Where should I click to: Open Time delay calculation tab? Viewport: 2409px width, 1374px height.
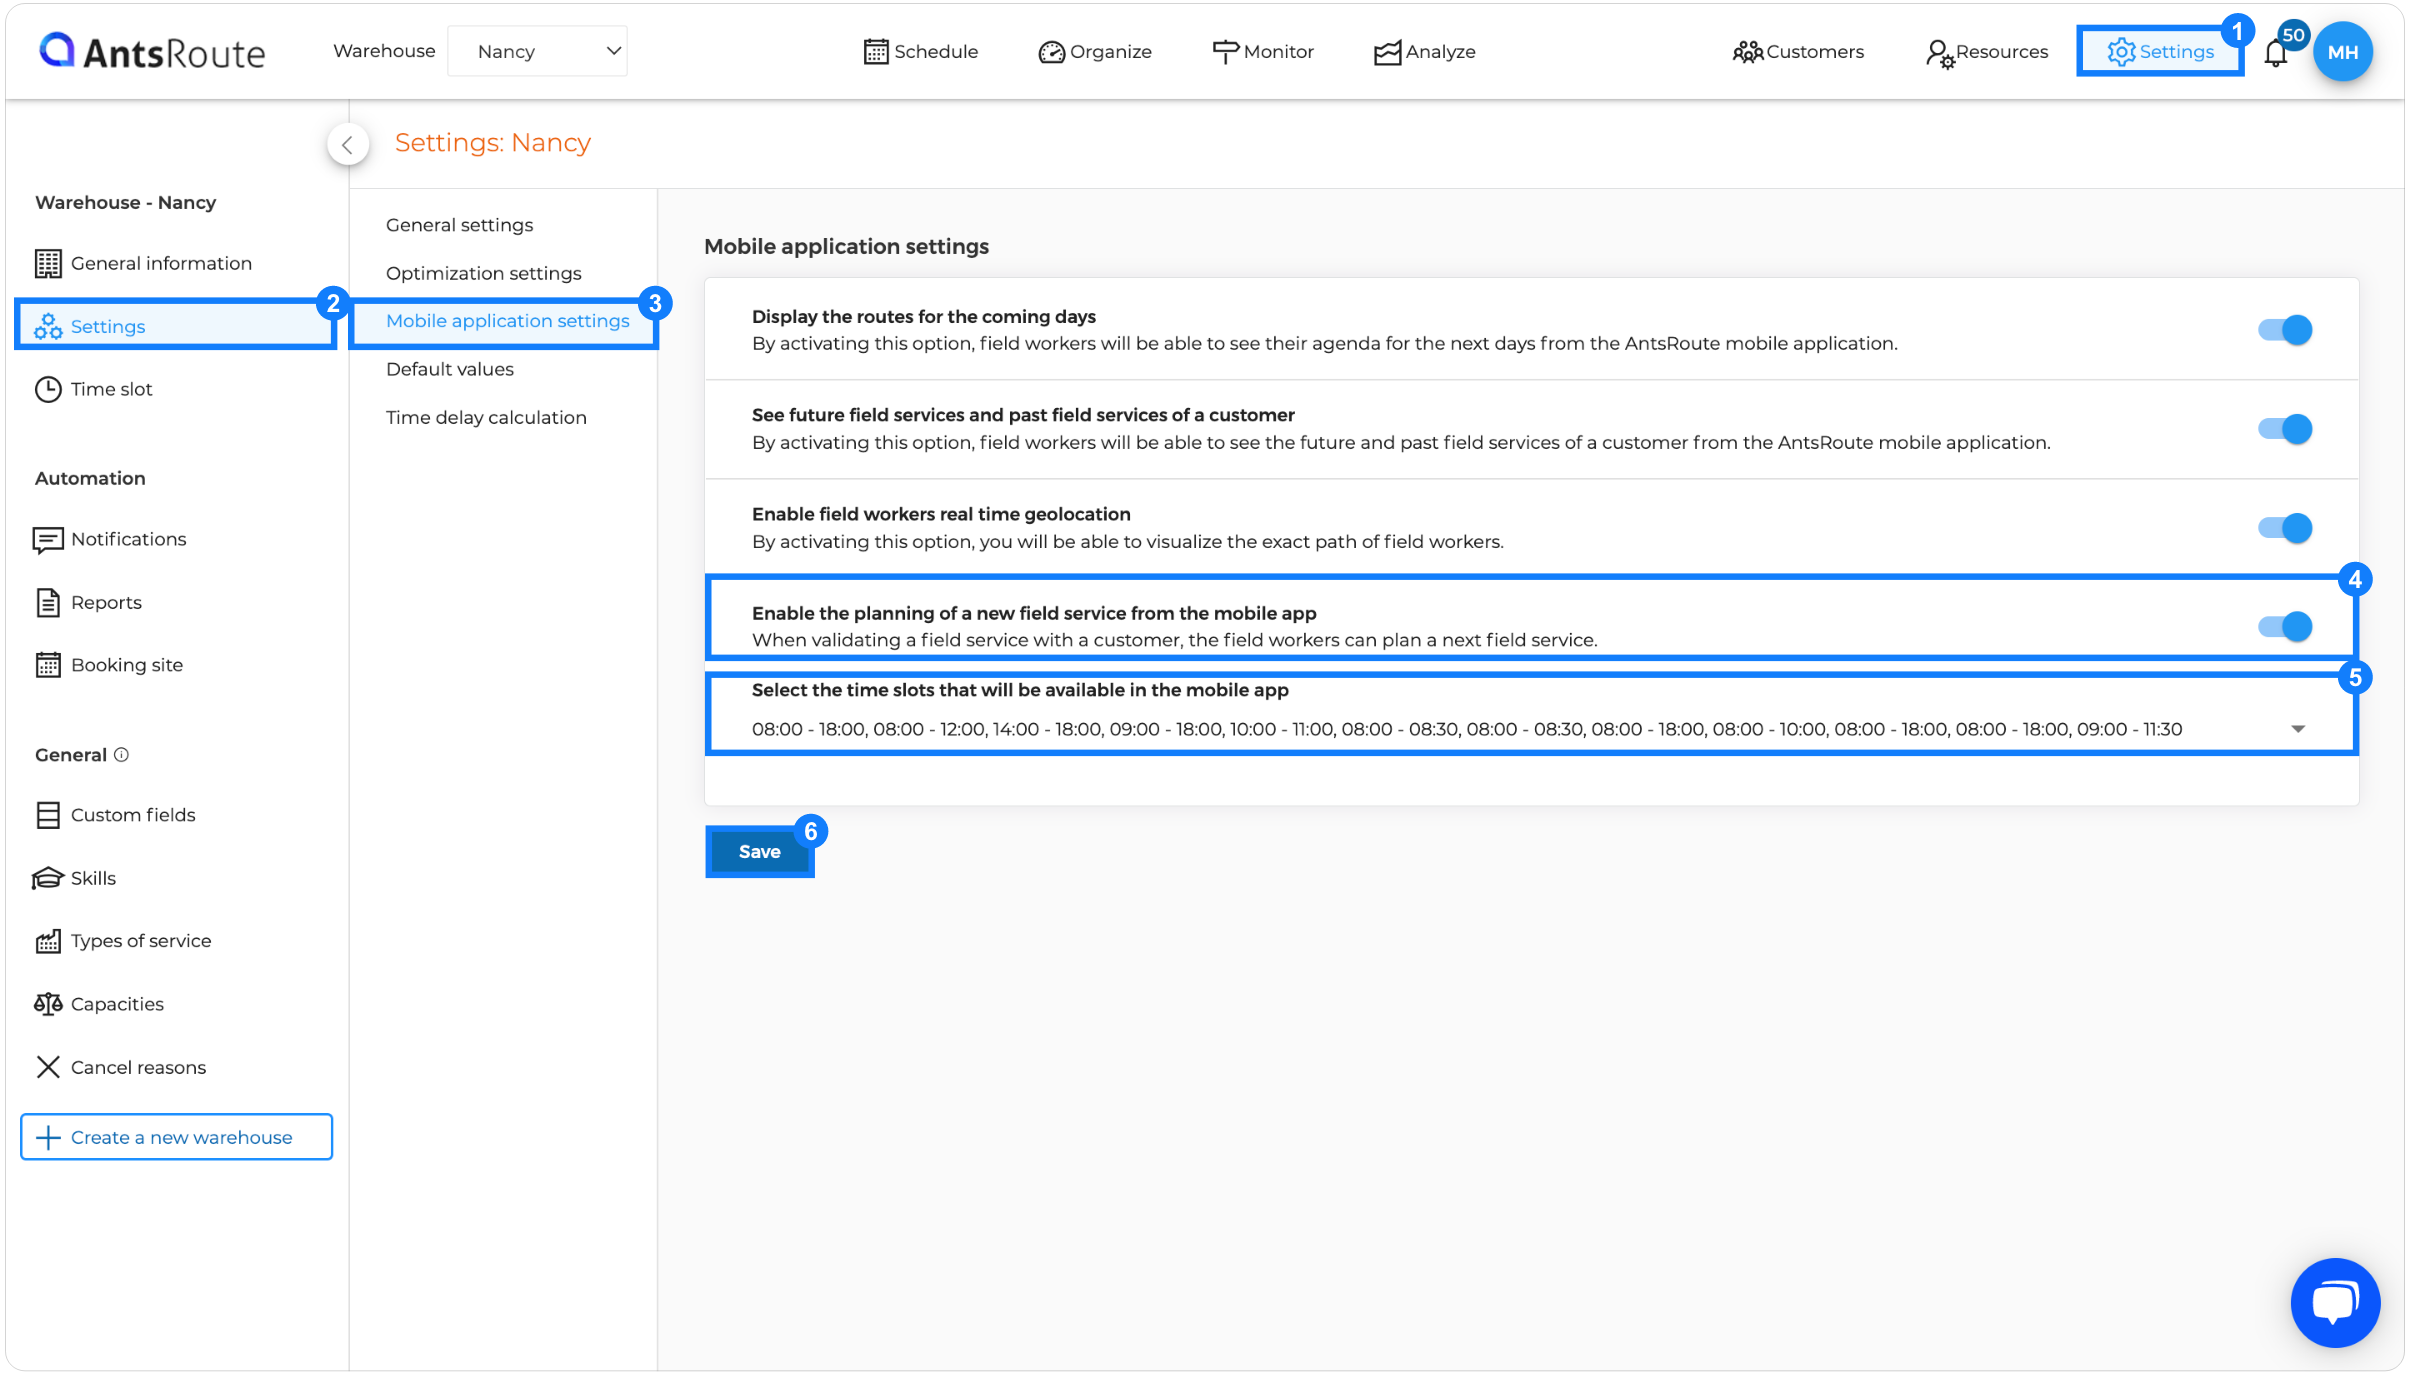pos(486,417)
